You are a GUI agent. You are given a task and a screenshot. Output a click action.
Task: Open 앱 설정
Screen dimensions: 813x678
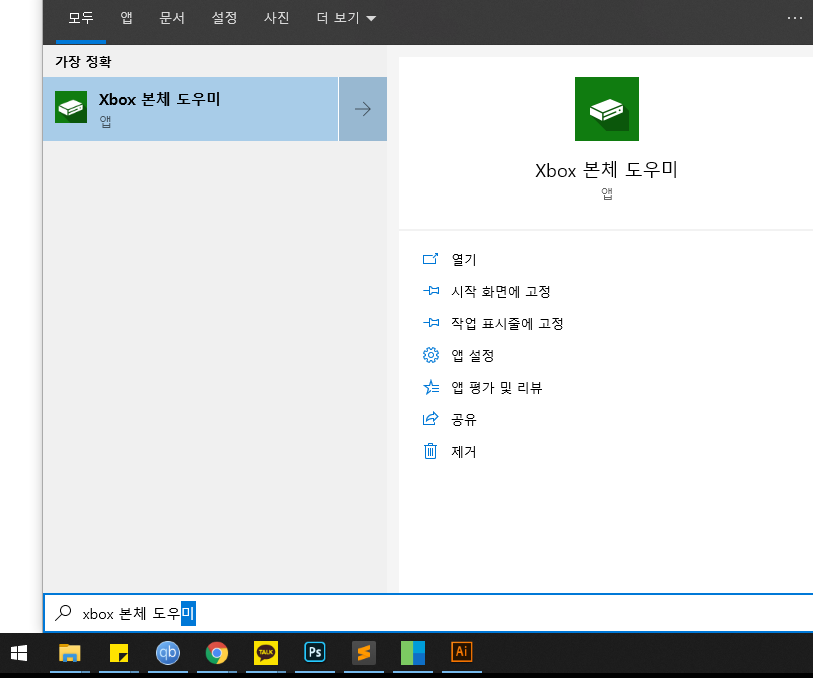coord(472,356)
